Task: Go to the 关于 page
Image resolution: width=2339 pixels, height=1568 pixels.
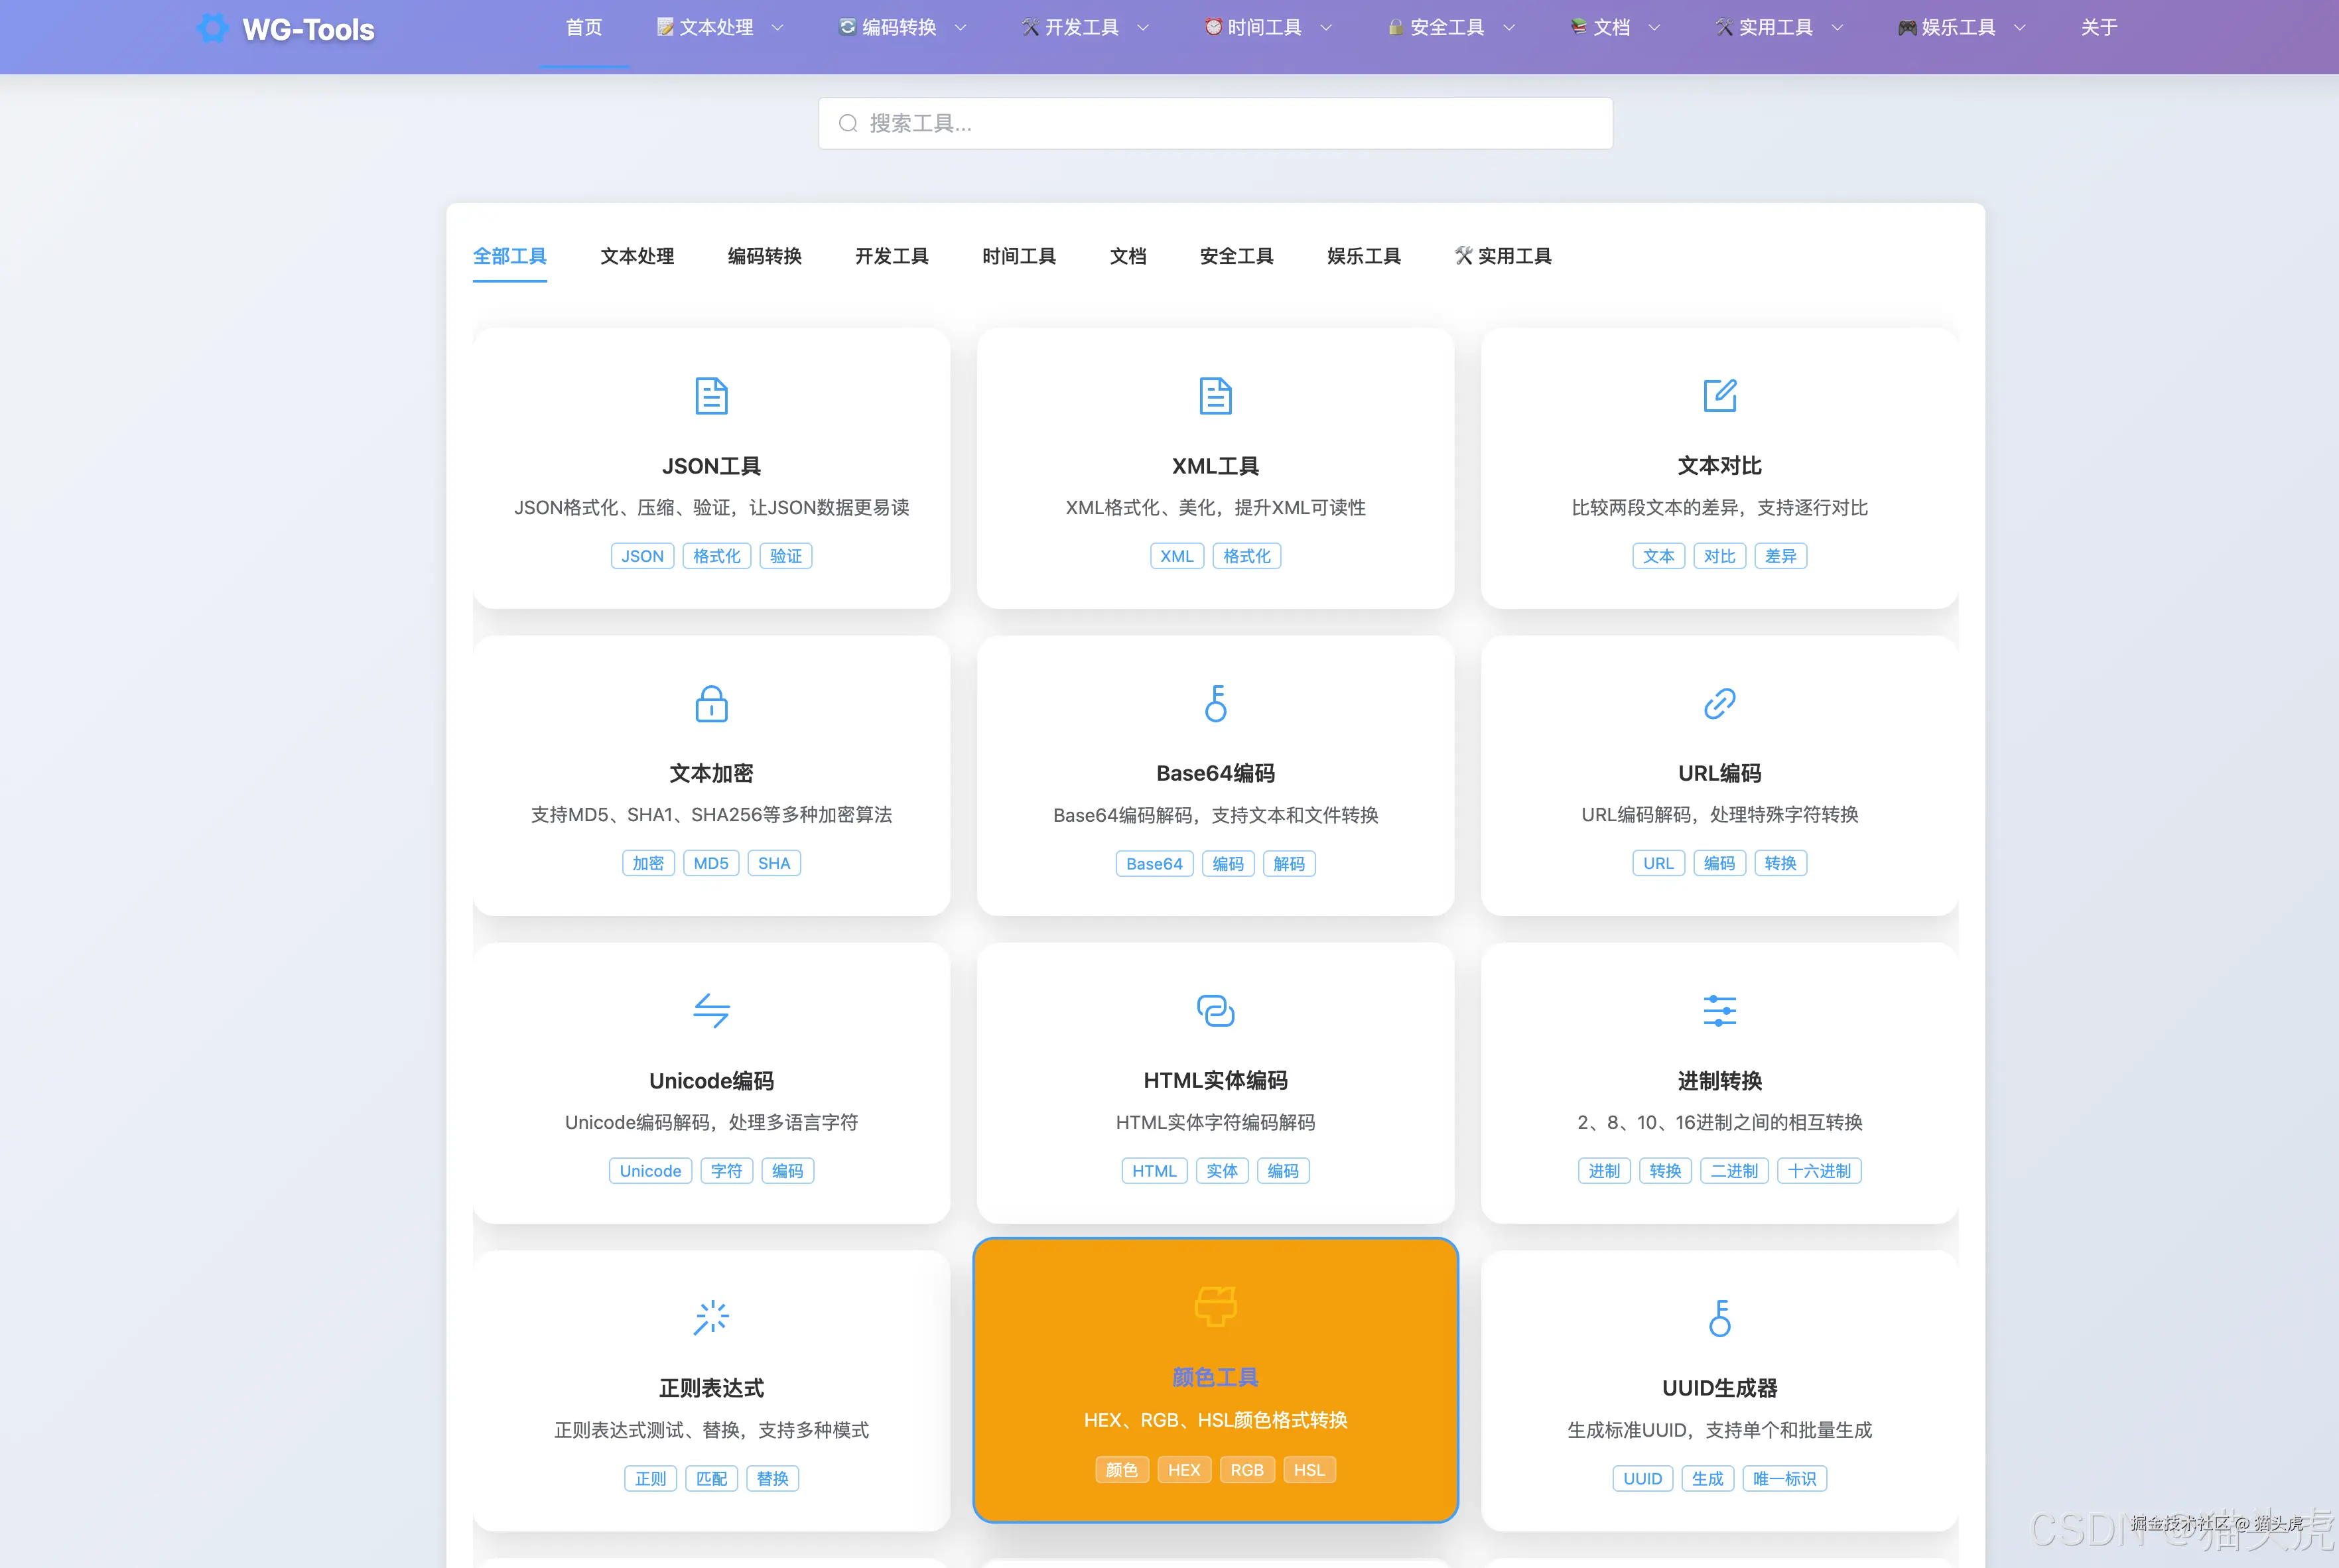Action: click(x=2098, y=28)
